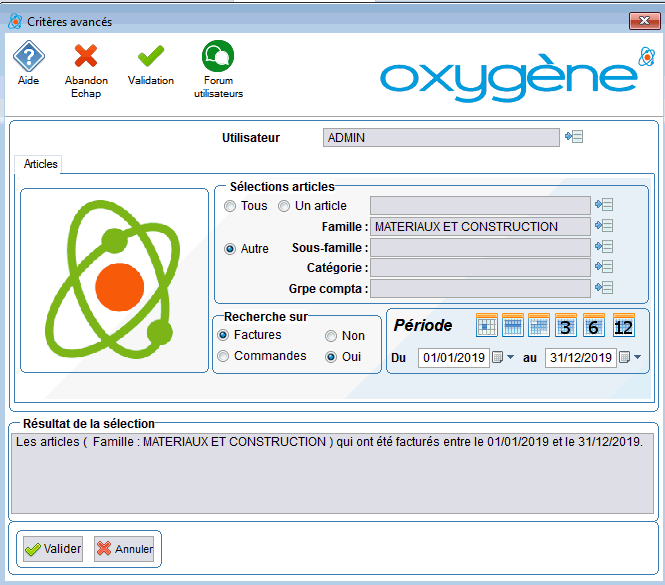Click the 3-month period calendar icon
Screen dimensions: 665x585
click(566, 325)
